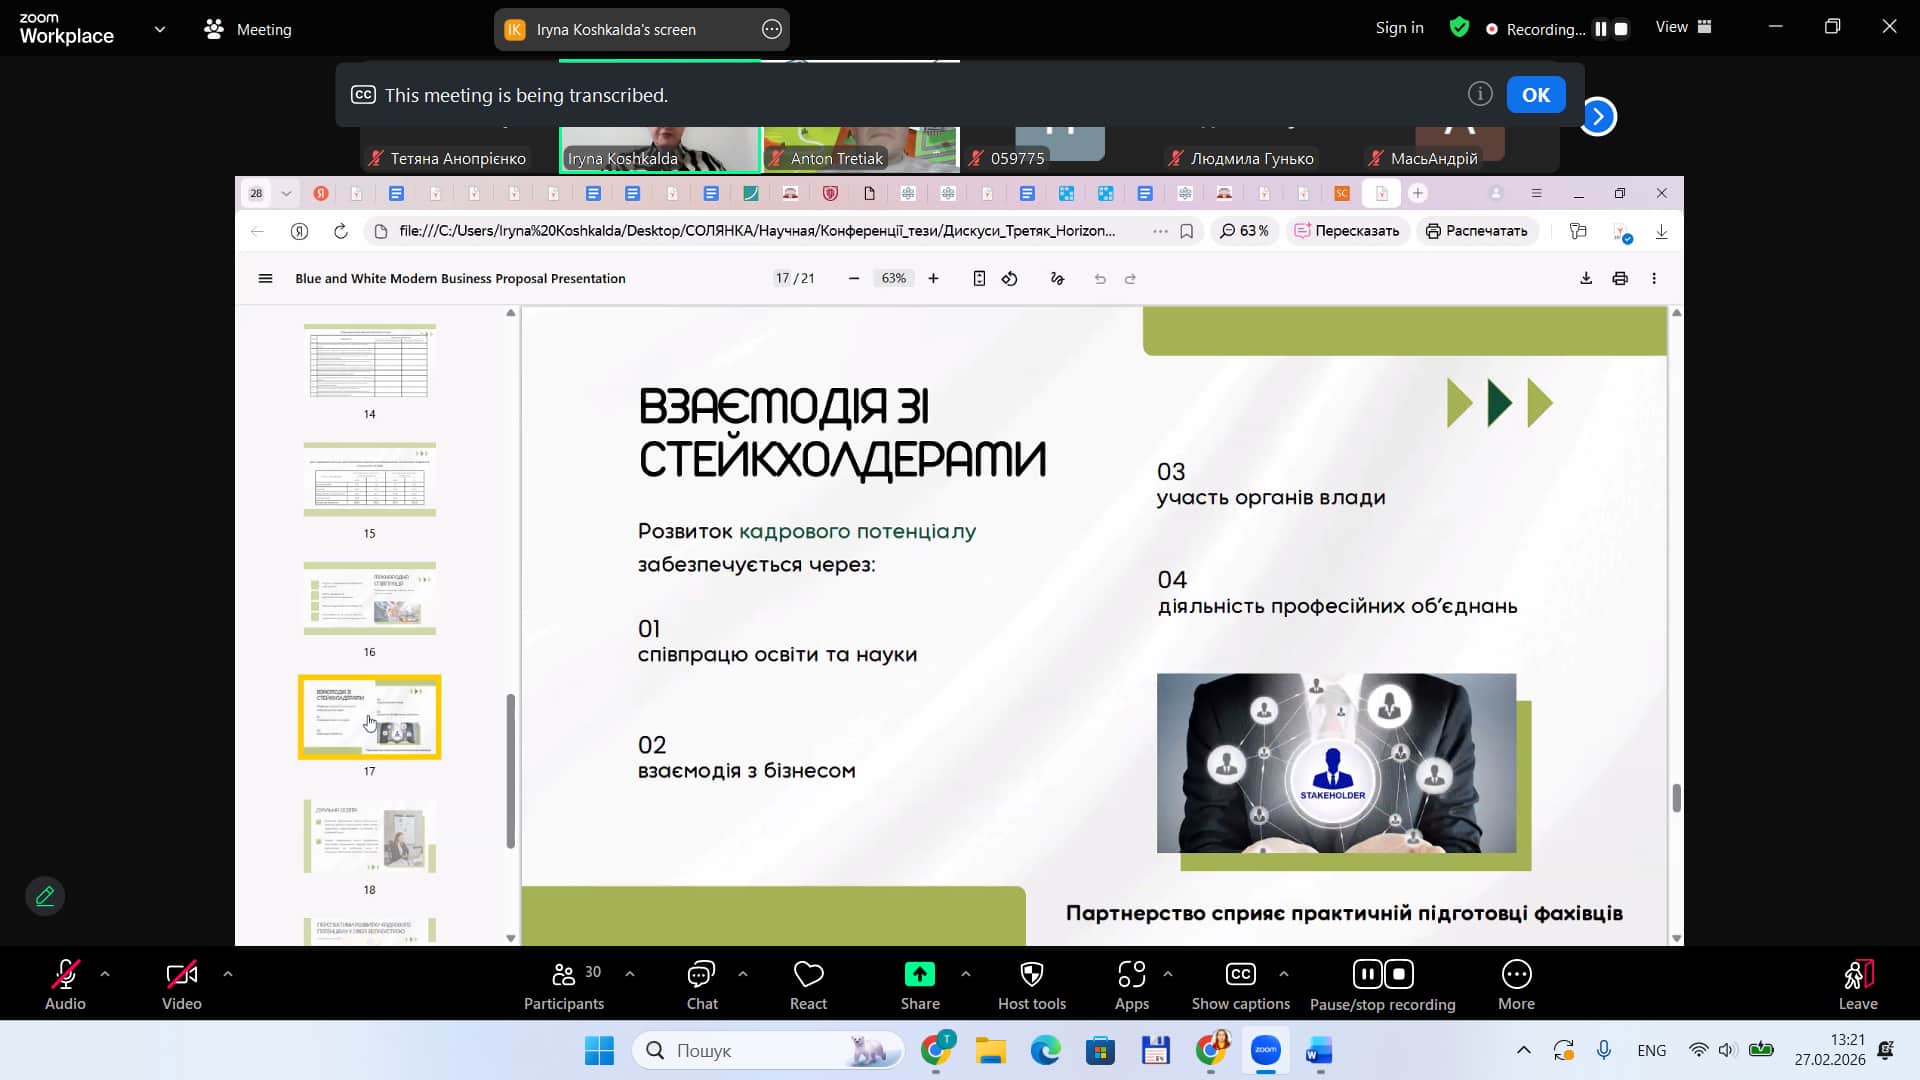Image resolution: width=1920 pixels, height=1080 pixels.
Task: Click the annotation pencil icon
Action: [45, 896]
